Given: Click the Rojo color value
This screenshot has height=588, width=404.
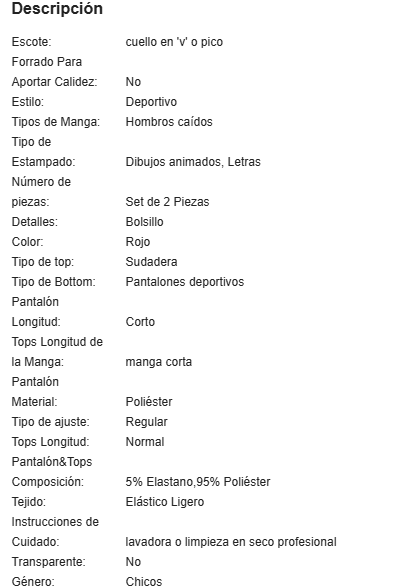Looking at the screenshot, I should [138, 242].
